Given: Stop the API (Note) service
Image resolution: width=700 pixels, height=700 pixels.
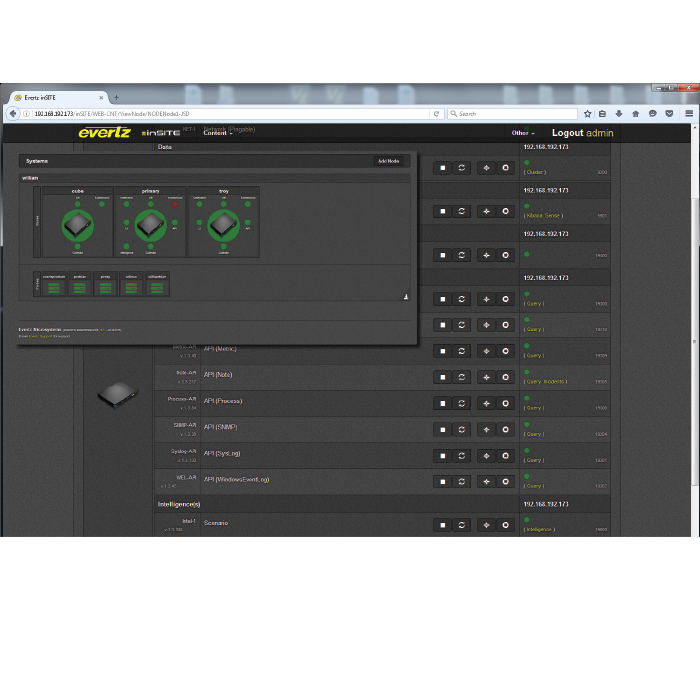Looking at the screenshot, I should click(x=442, y=377).
